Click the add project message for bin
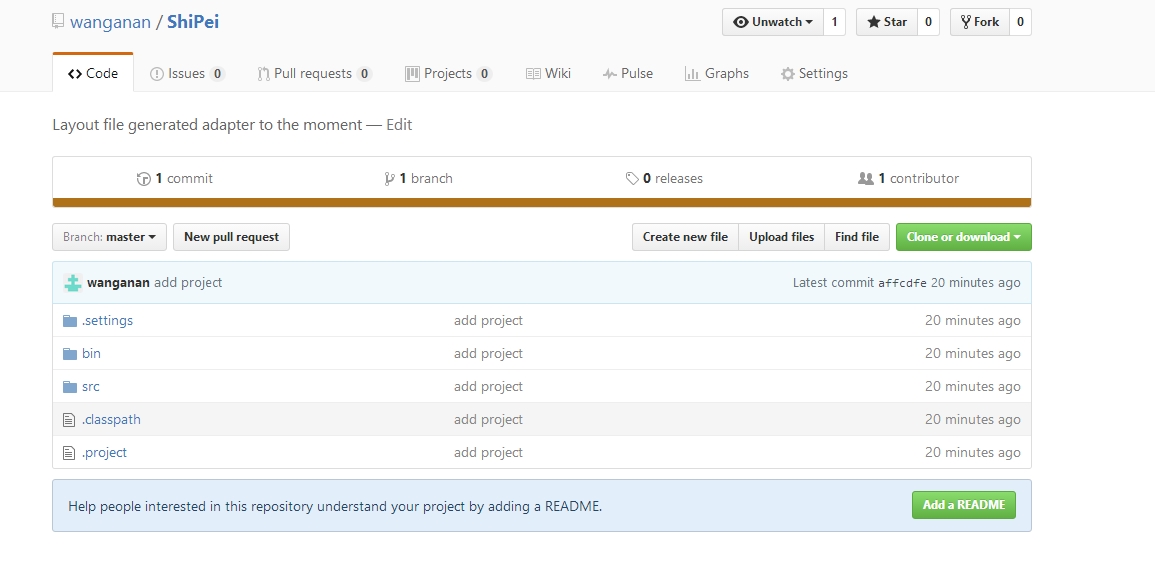1155x581 pixels. pyautogui.click(x=488, y=353)
